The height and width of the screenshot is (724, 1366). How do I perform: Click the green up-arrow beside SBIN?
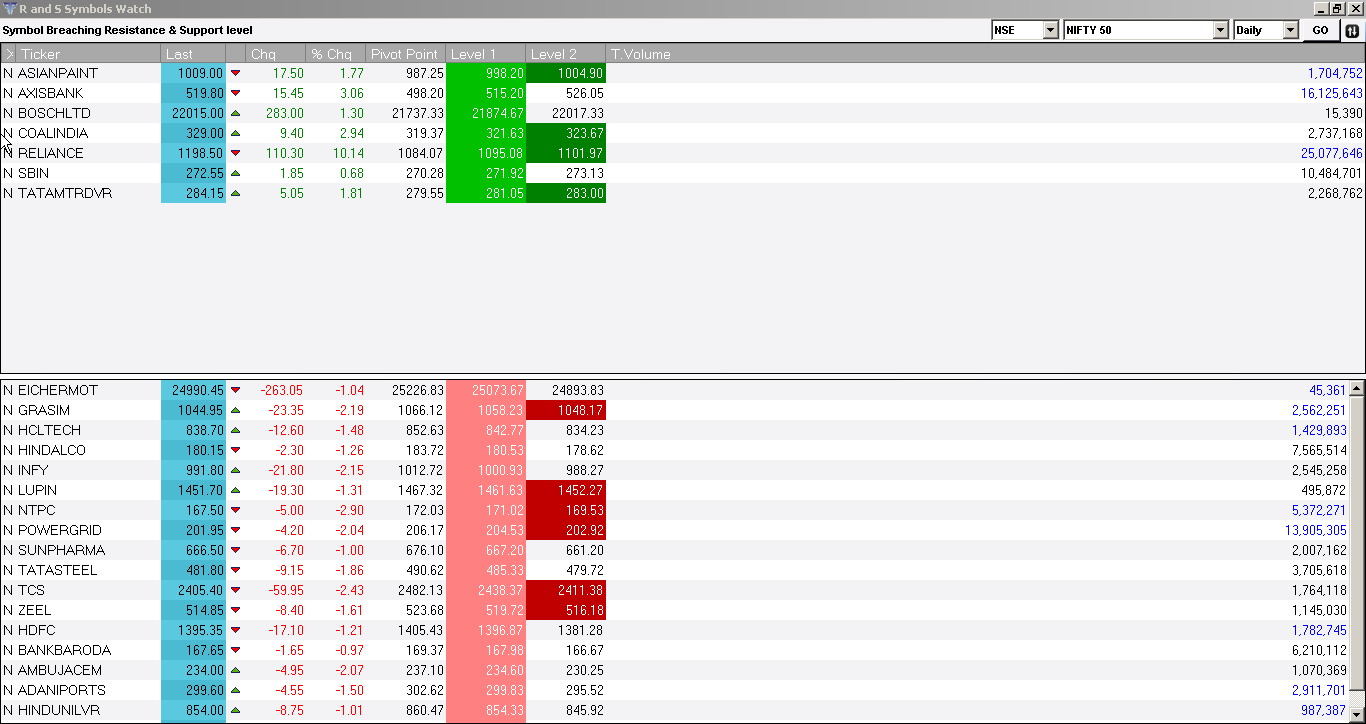coord(235,173)
